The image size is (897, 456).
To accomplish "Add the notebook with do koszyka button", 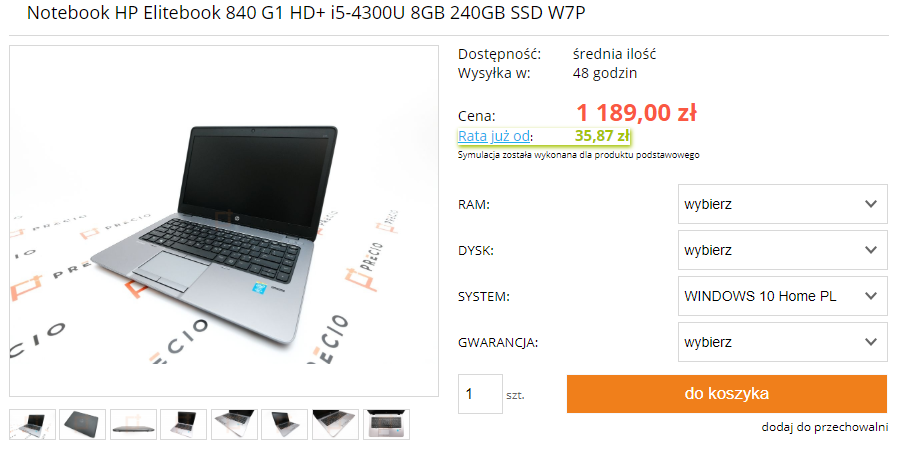I will tap(727, 394).
